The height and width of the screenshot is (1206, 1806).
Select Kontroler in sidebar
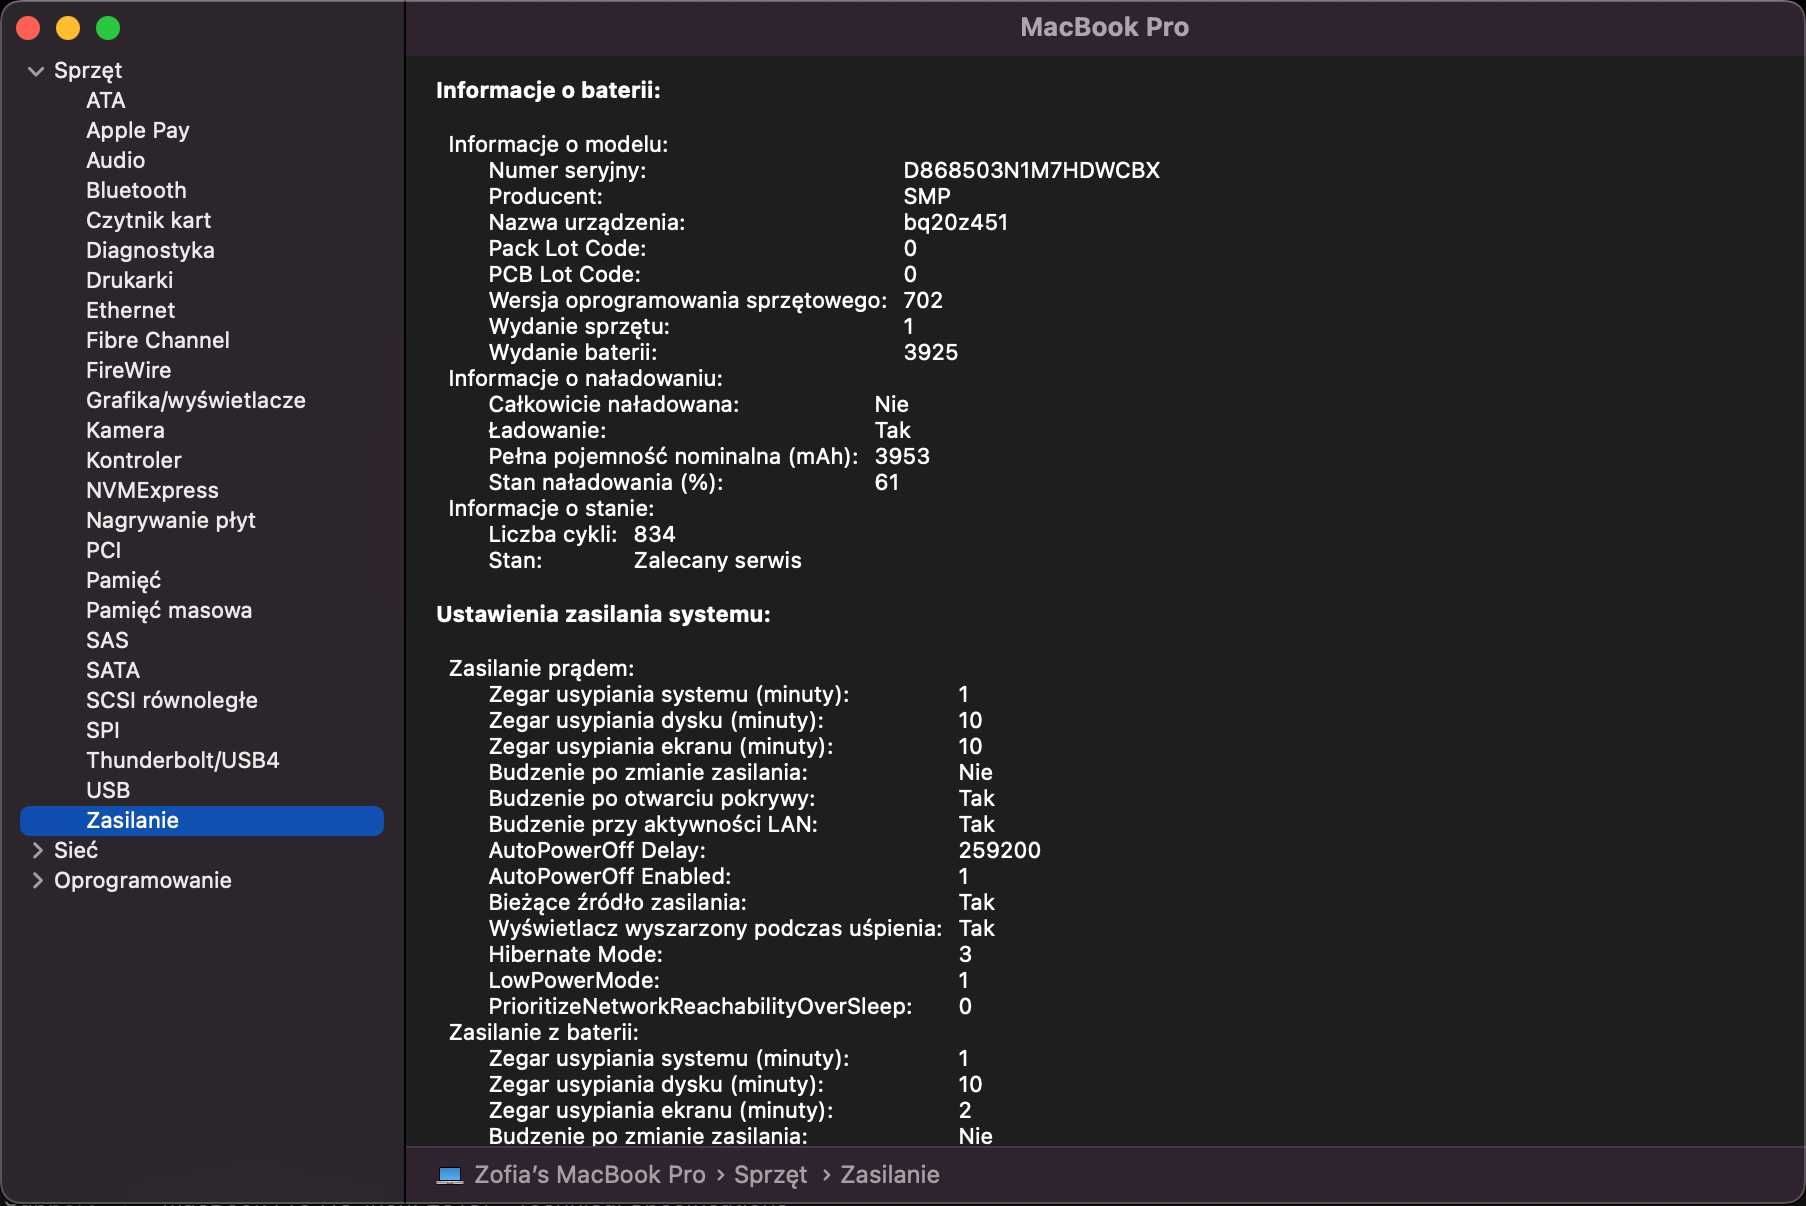point(134,460)
